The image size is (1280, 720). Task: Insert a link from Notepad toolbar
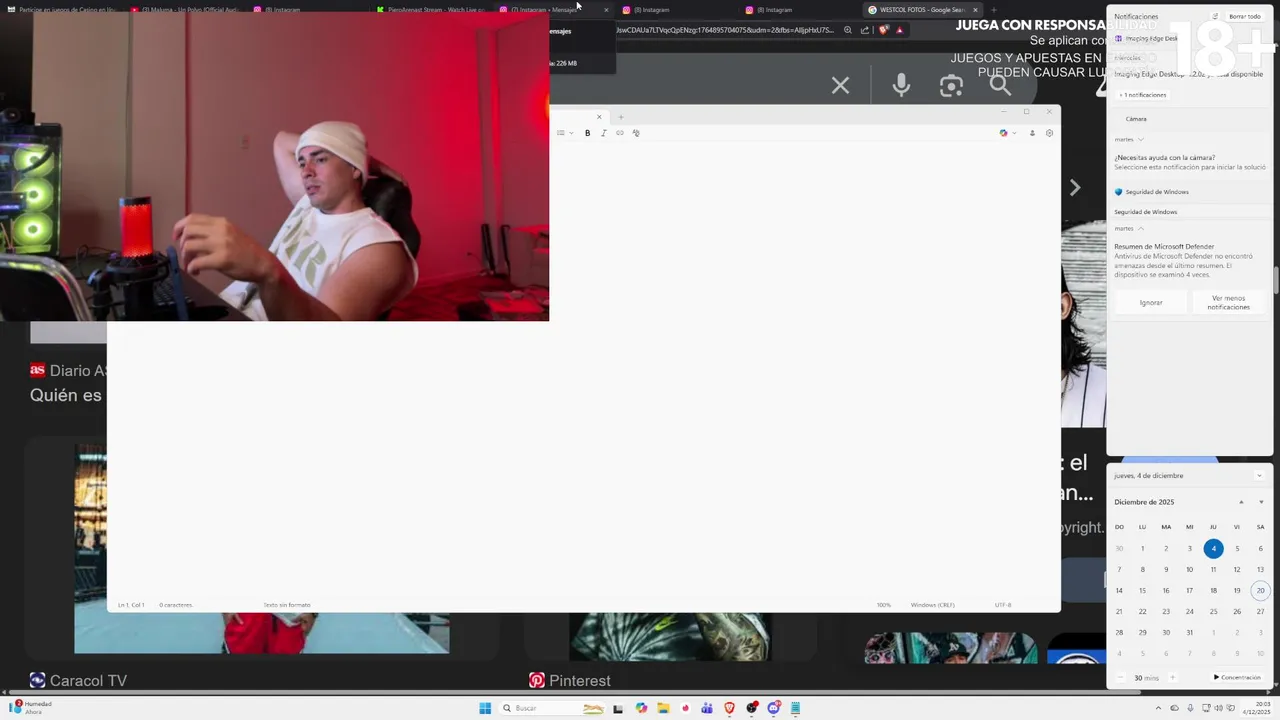point(619,133)
